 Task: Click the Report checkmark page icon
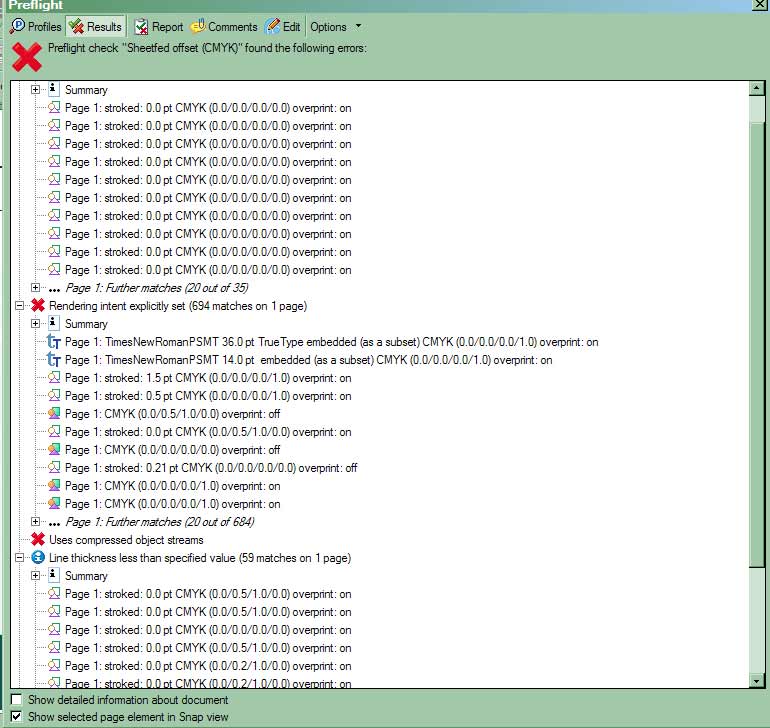click(141, 27)
